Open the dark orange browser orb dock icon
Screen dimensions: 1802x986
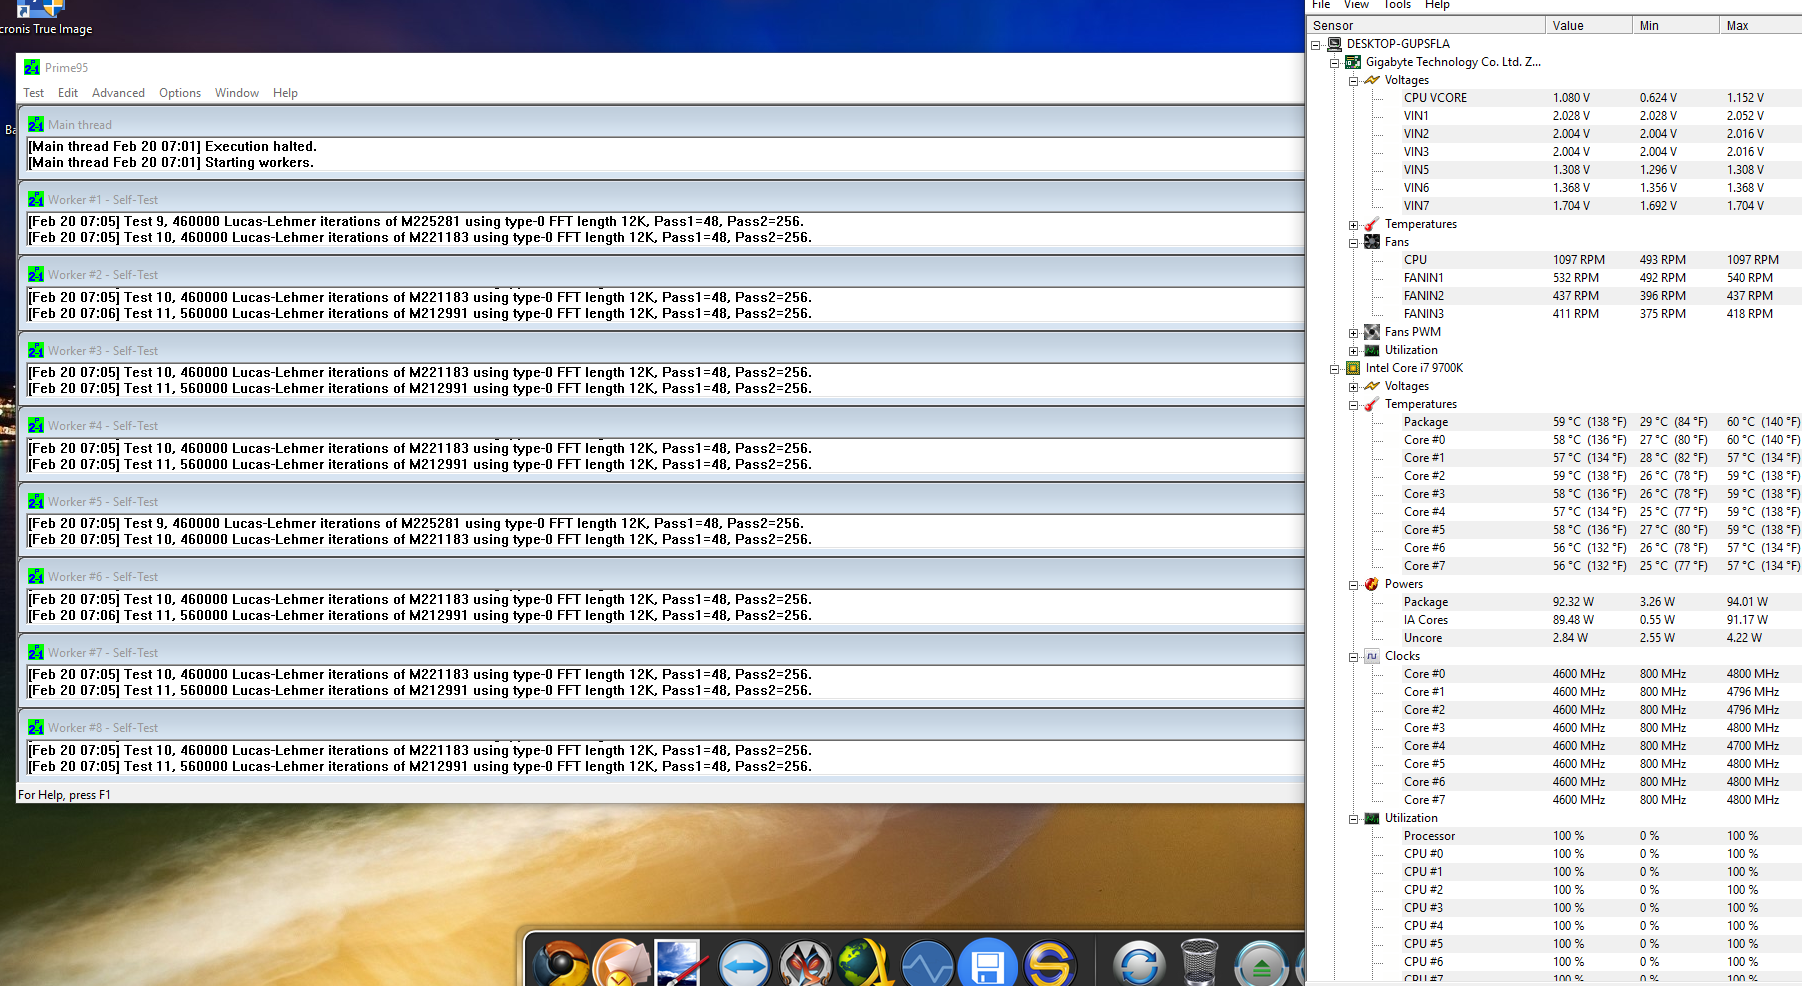tap(560, 965)
